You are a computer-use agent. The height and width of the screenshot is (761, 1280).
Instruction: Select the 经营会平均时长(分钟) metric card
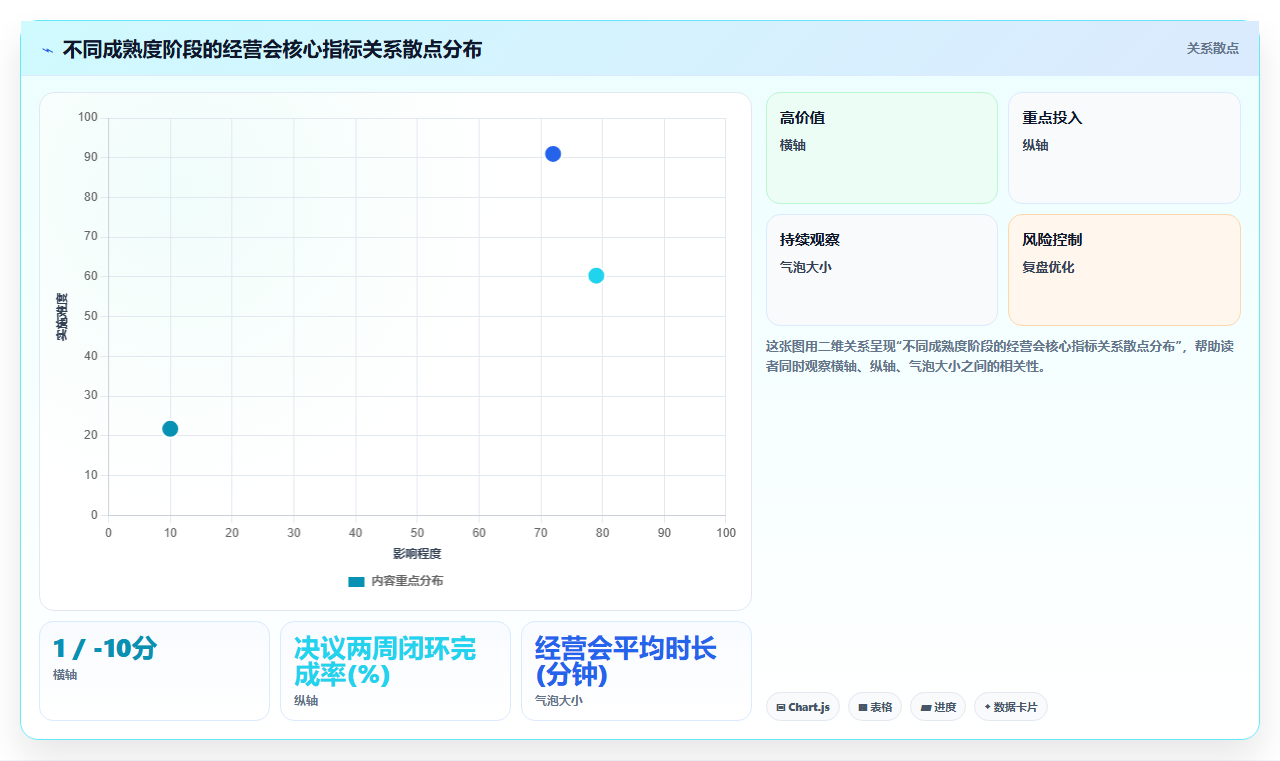pyautogui.click(x=636, y=671)
